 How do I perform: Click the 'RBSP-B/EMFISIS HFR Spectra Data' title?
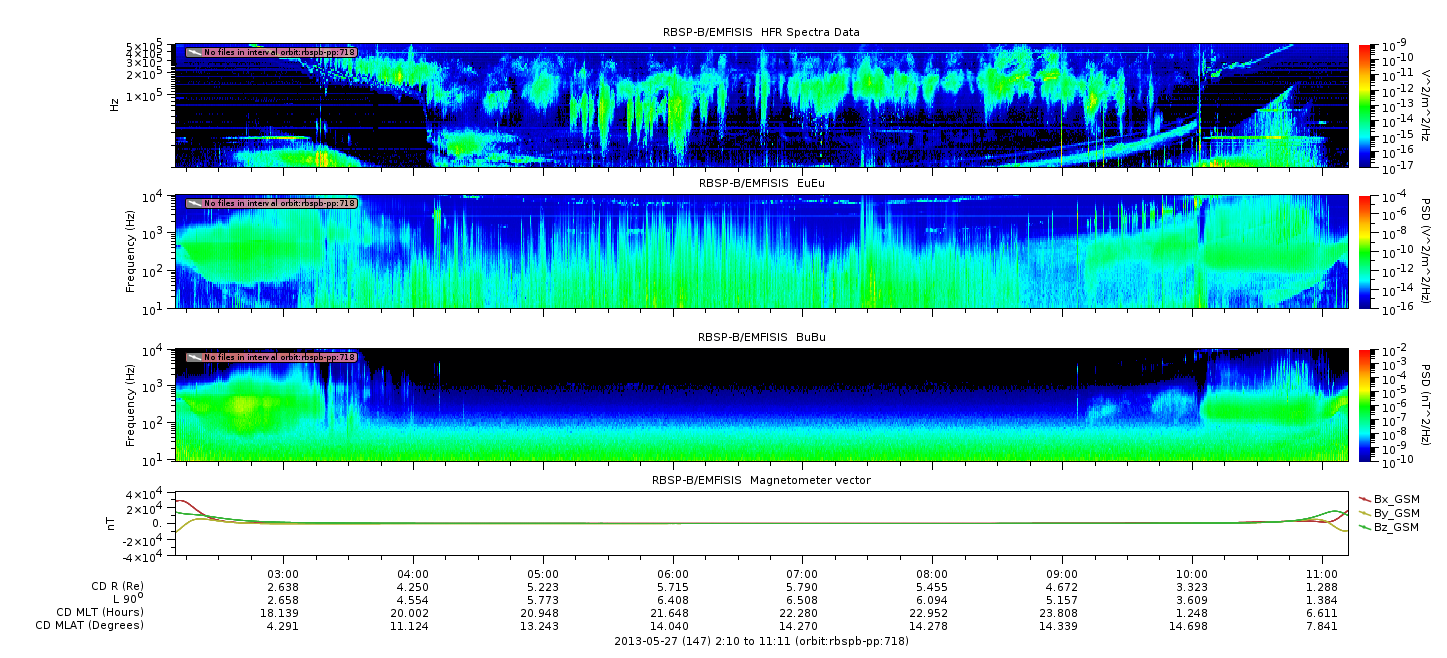click(x=761, y=32)
